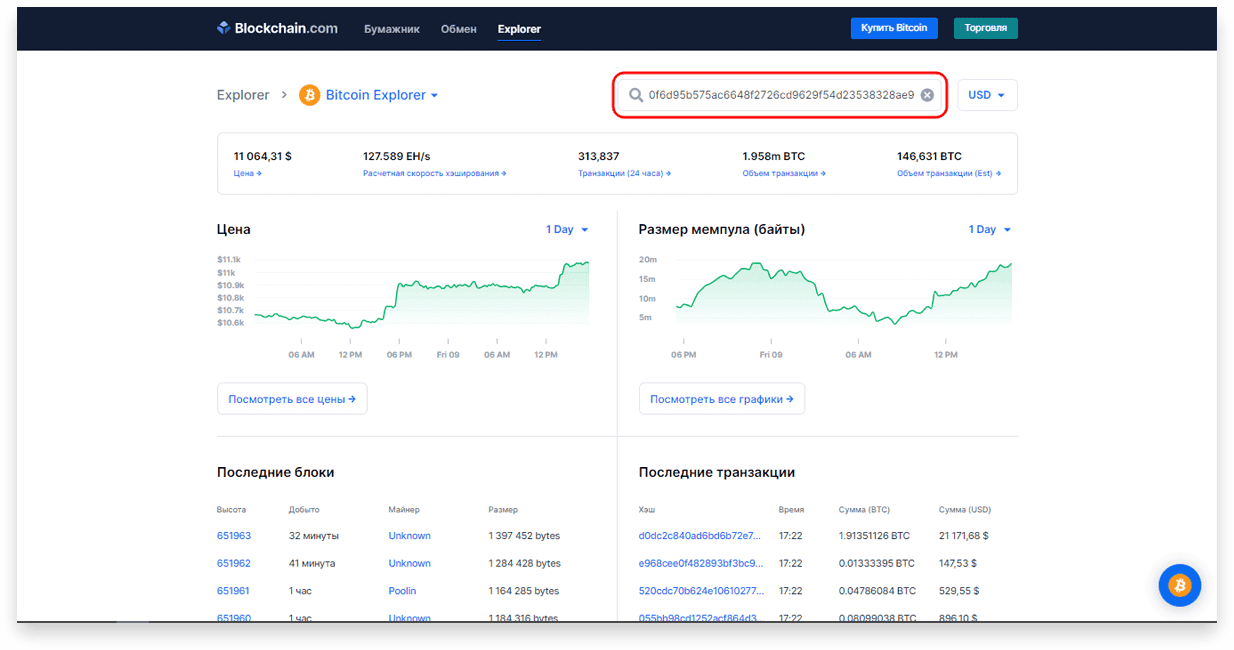Click the Сумма (BTC) column header
Viewport: 1234px width, 650px height.
pyautogui.click(x=865, y=510)
